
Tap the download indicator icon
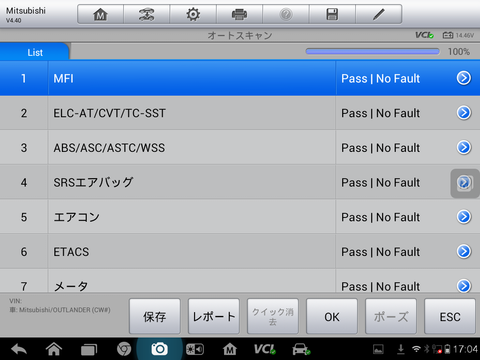(x=401, y=349)
